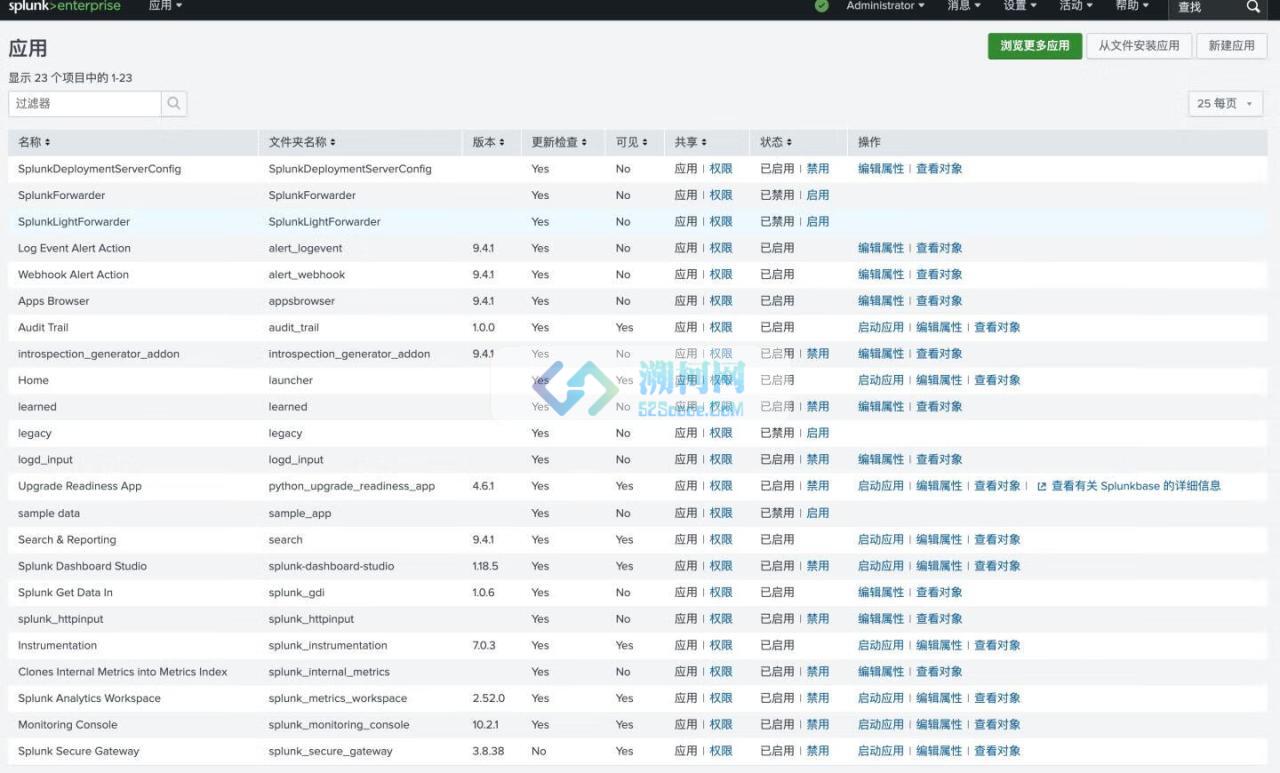This screenshot has height=773, width=1280.
Task: Open 权限 for legacy row
Action: coord(721,433)
